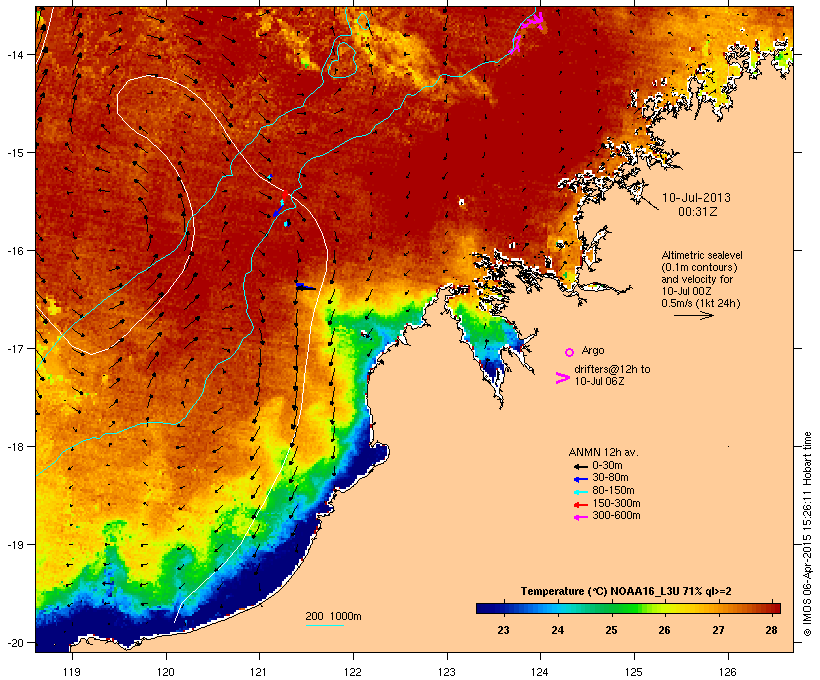This screenshot has height=680, width=820.
Task: Click the longitude axis label 125
Action: 634,672
